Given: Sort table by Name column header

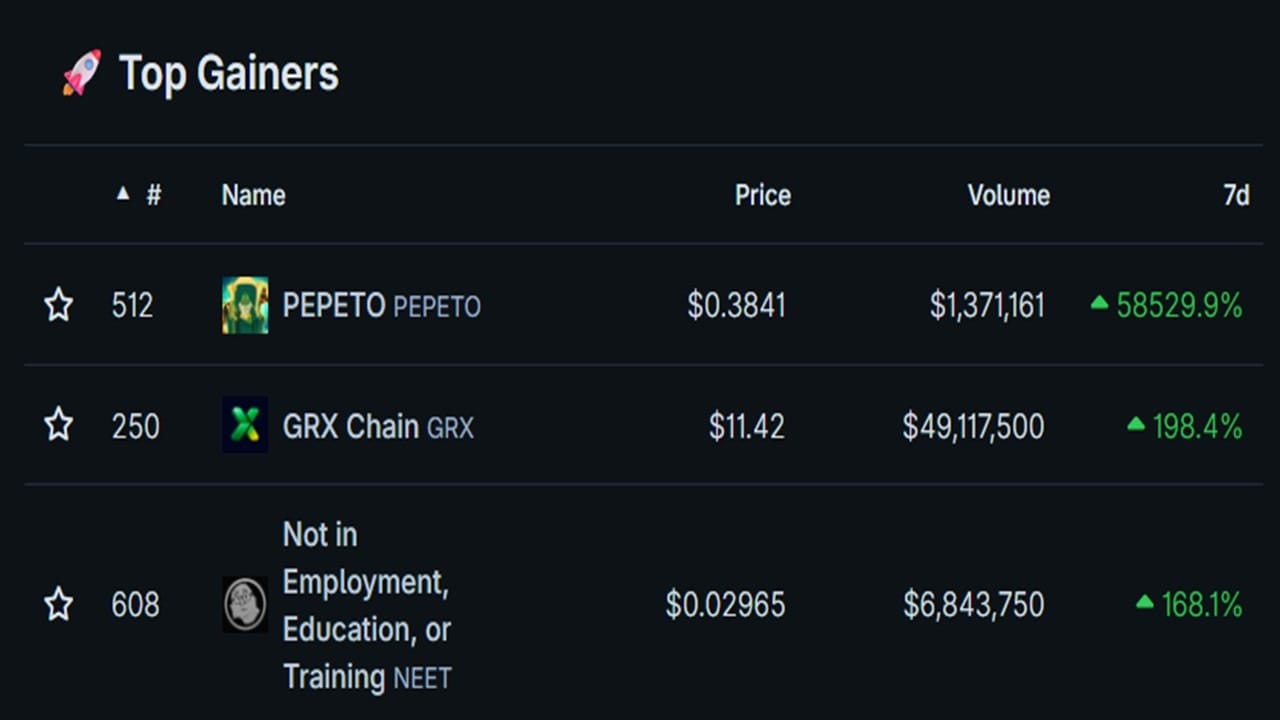Looking at the screenshot, I should point(253,195).
